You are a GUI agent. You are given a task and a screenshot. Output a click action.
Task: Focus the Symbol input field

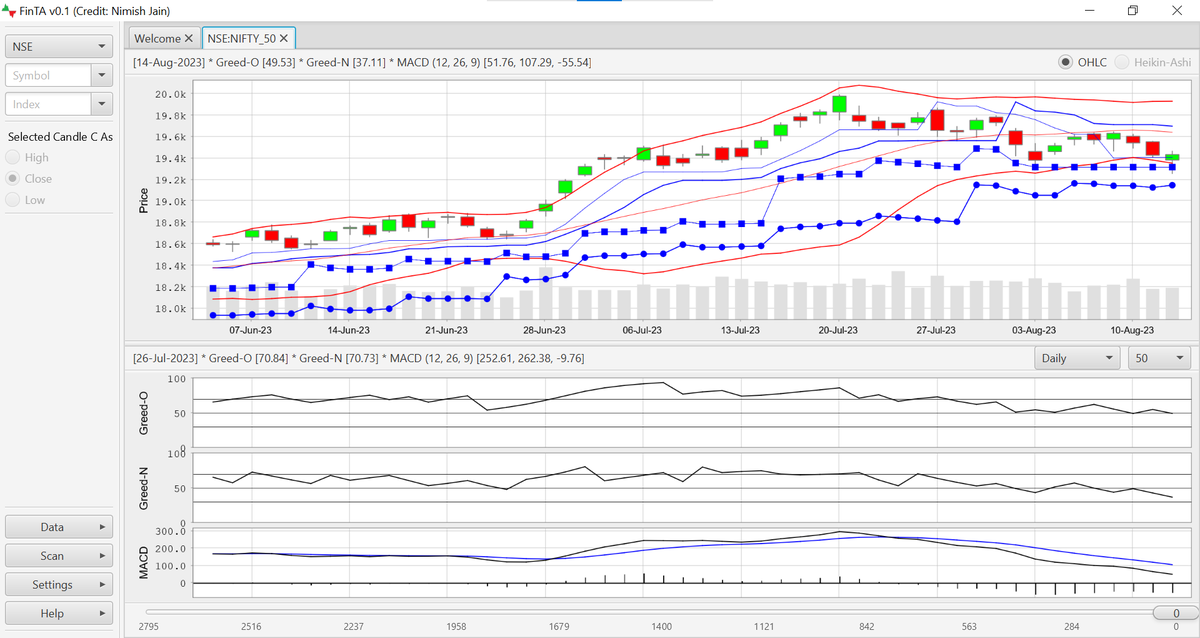point(49,75)
